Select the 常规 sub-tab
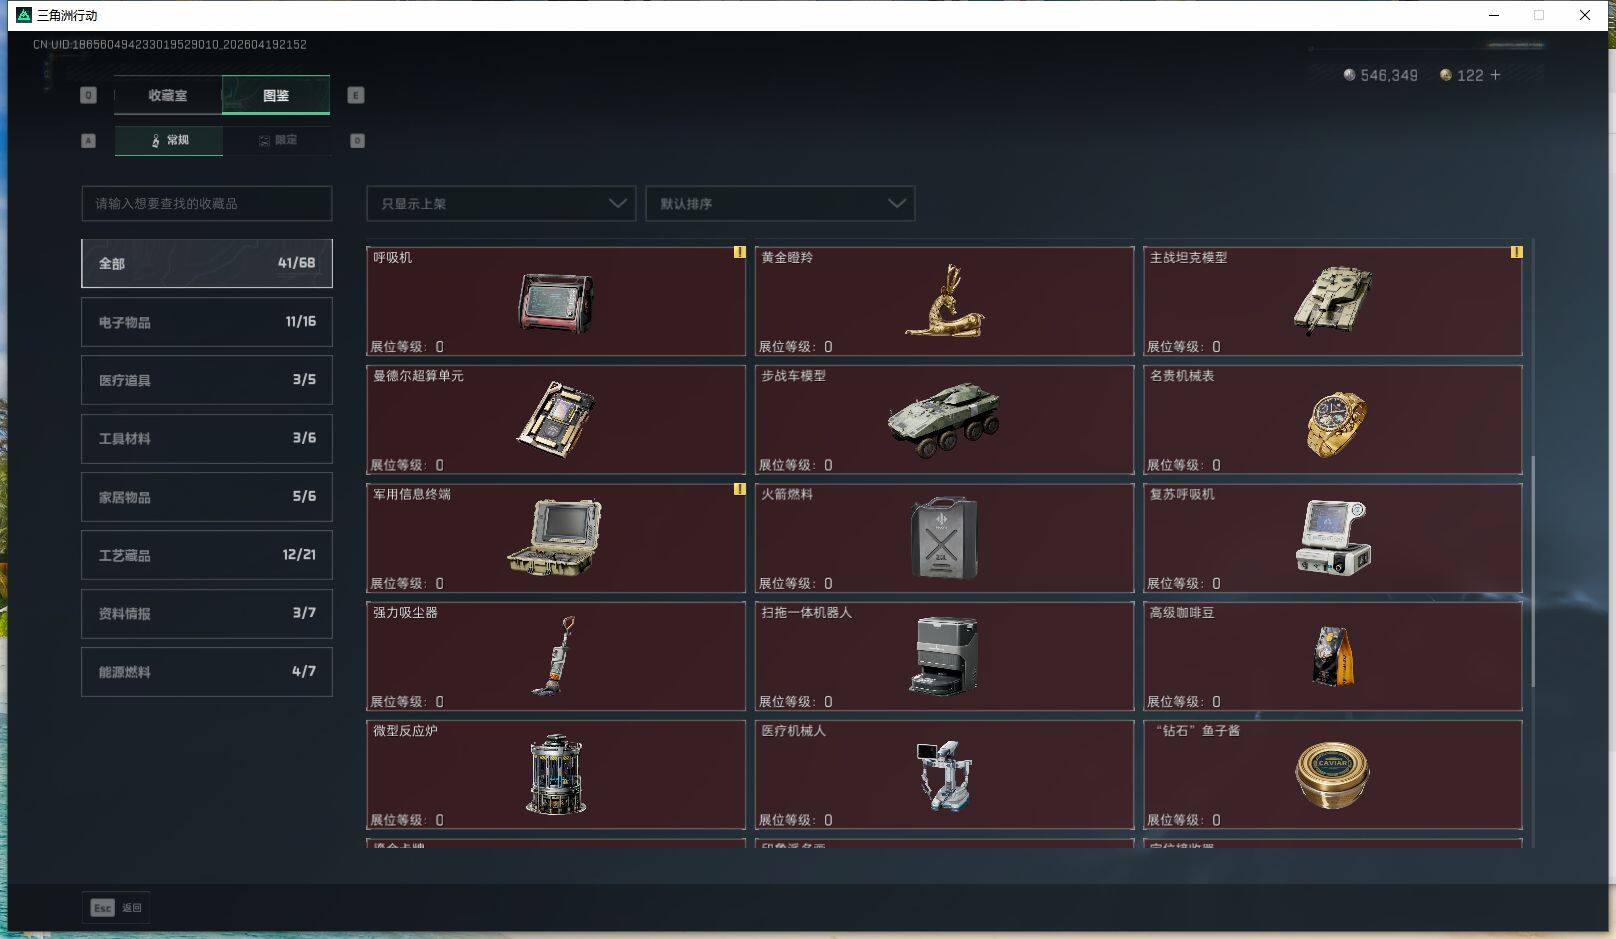Screen dimensions: 1616x939 (169, 140)
